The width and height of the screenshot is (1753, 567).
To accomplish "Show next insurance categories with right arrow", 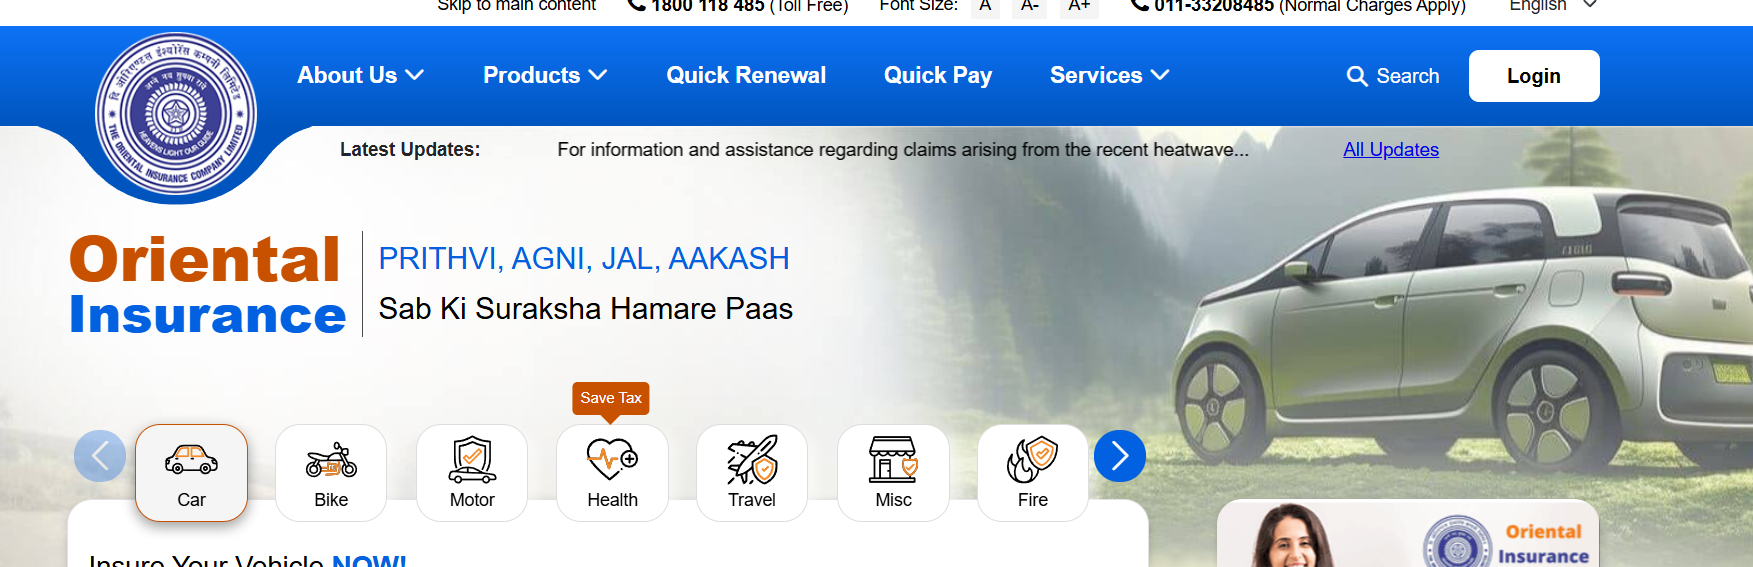I will (x=1120, y=456).
